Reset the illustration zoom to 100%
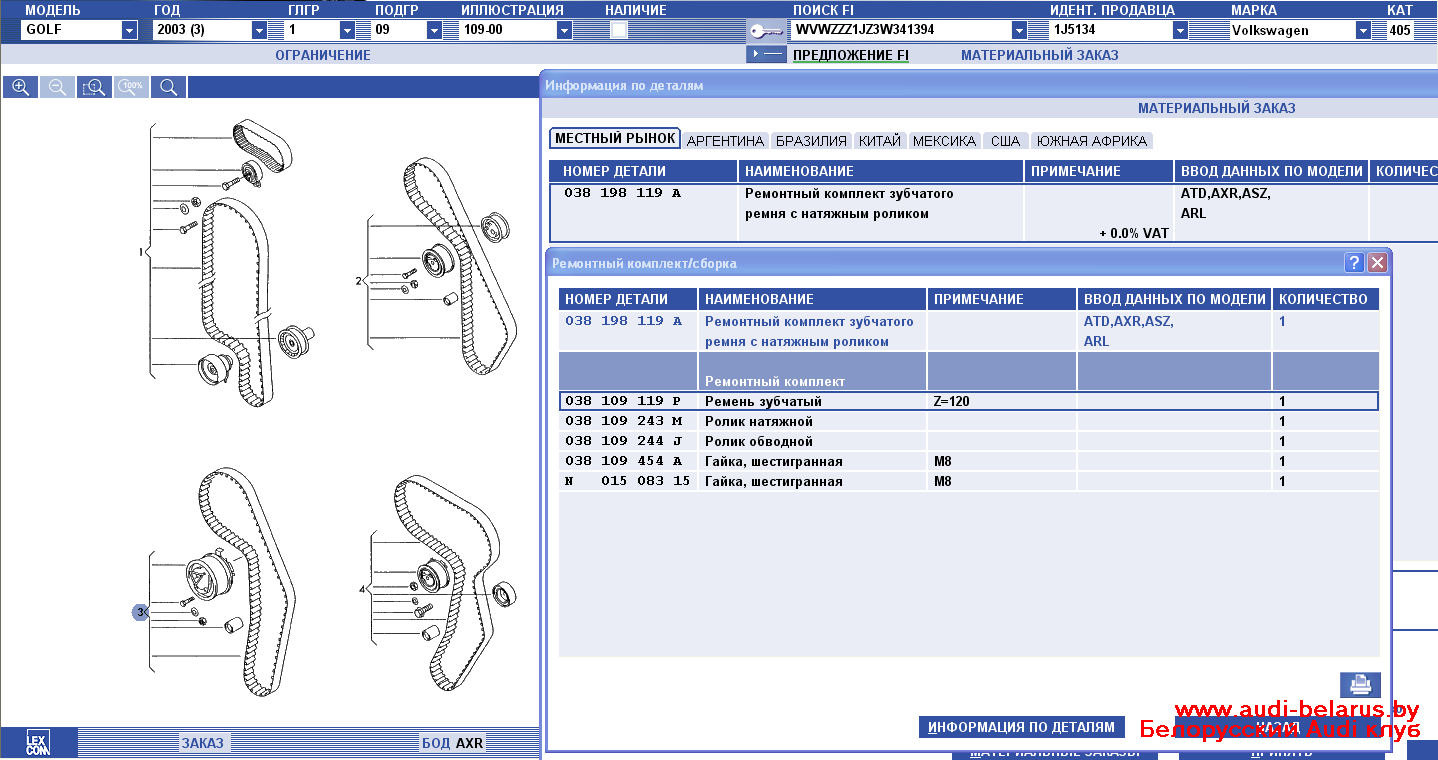Viewport: 1438px width, 760px height. (x=131, y=87)
